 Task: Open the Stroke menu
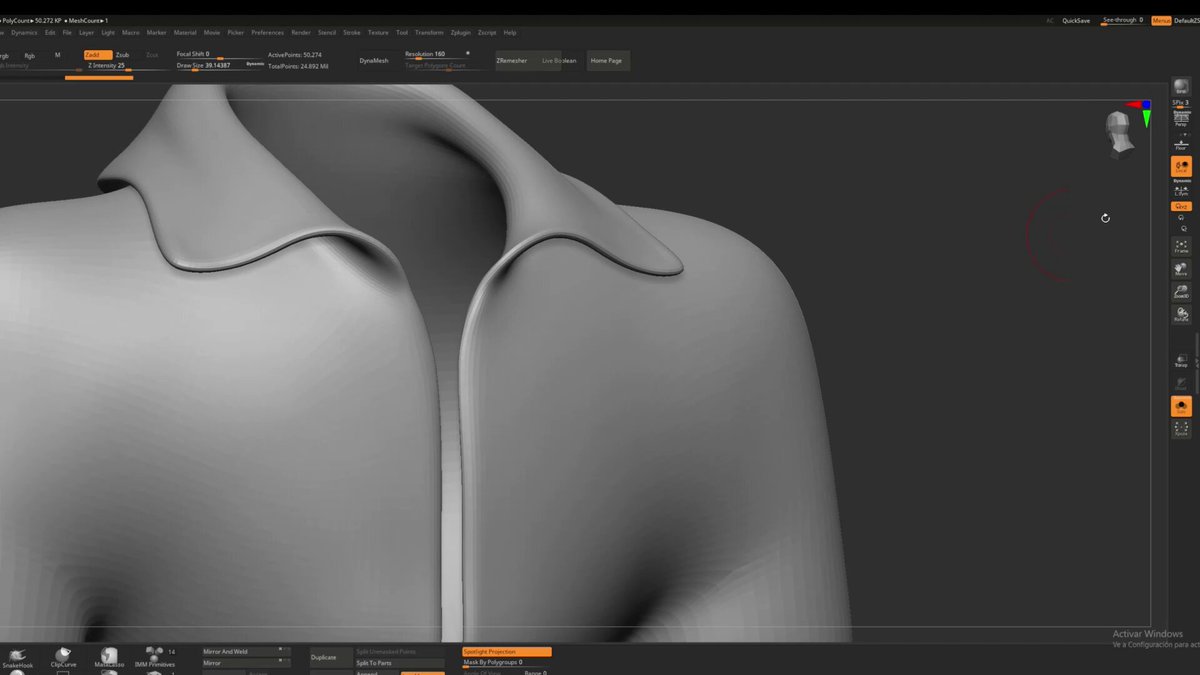point(352,33)
